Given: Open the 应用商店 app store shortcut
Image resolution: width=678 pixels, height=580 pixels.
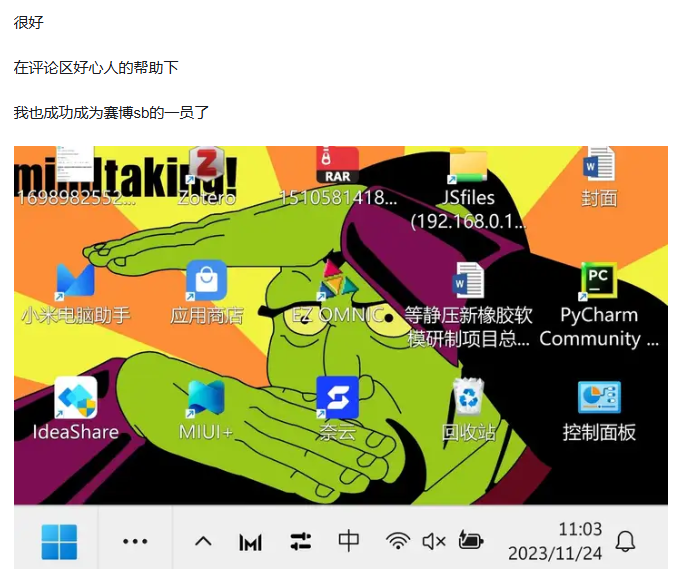Looking at the screenshot, I should tap(206, 281).
